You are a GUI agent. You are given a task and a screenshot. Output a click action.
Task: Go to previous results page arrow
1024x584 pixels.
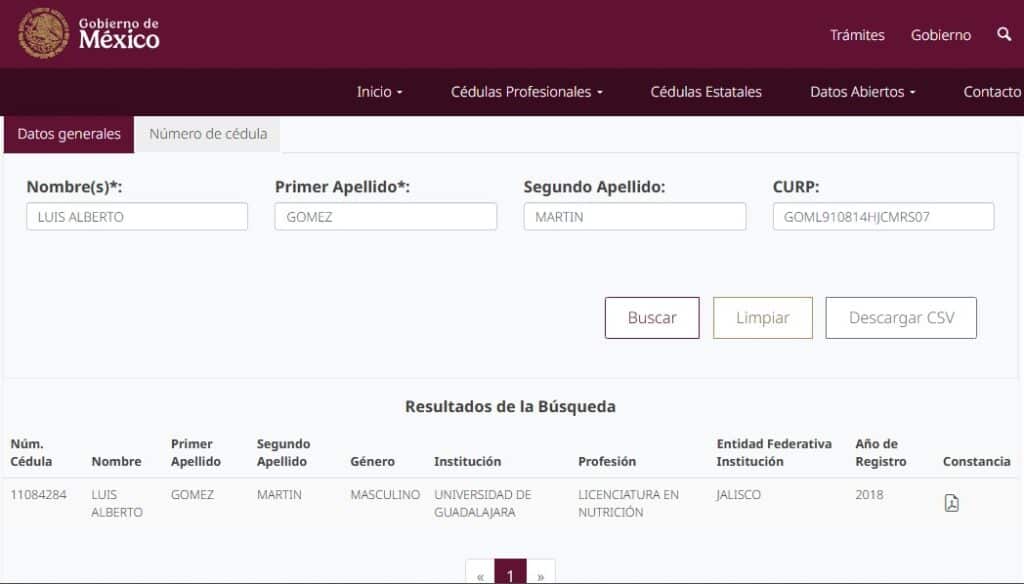coord(480,575)
